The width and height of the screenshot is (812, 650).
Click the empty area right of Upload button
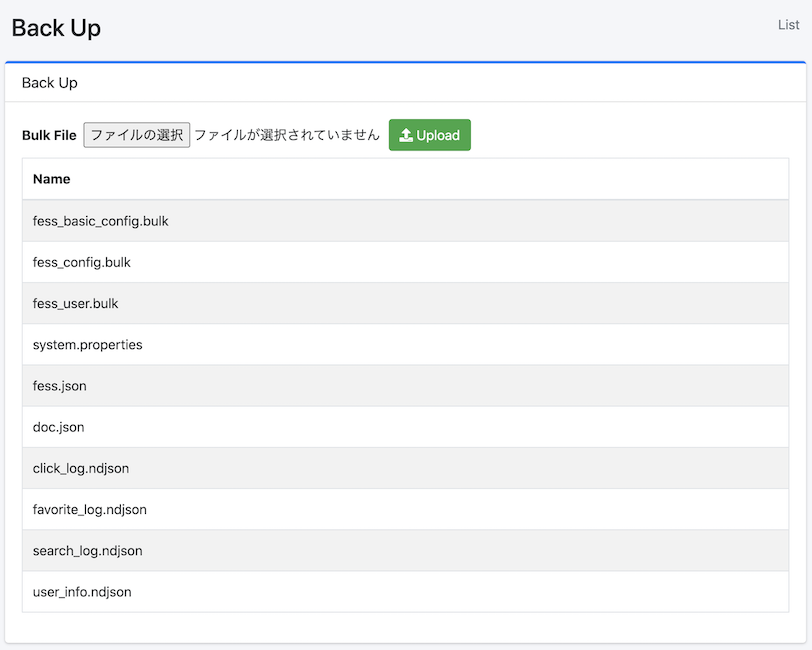point(630,135)
